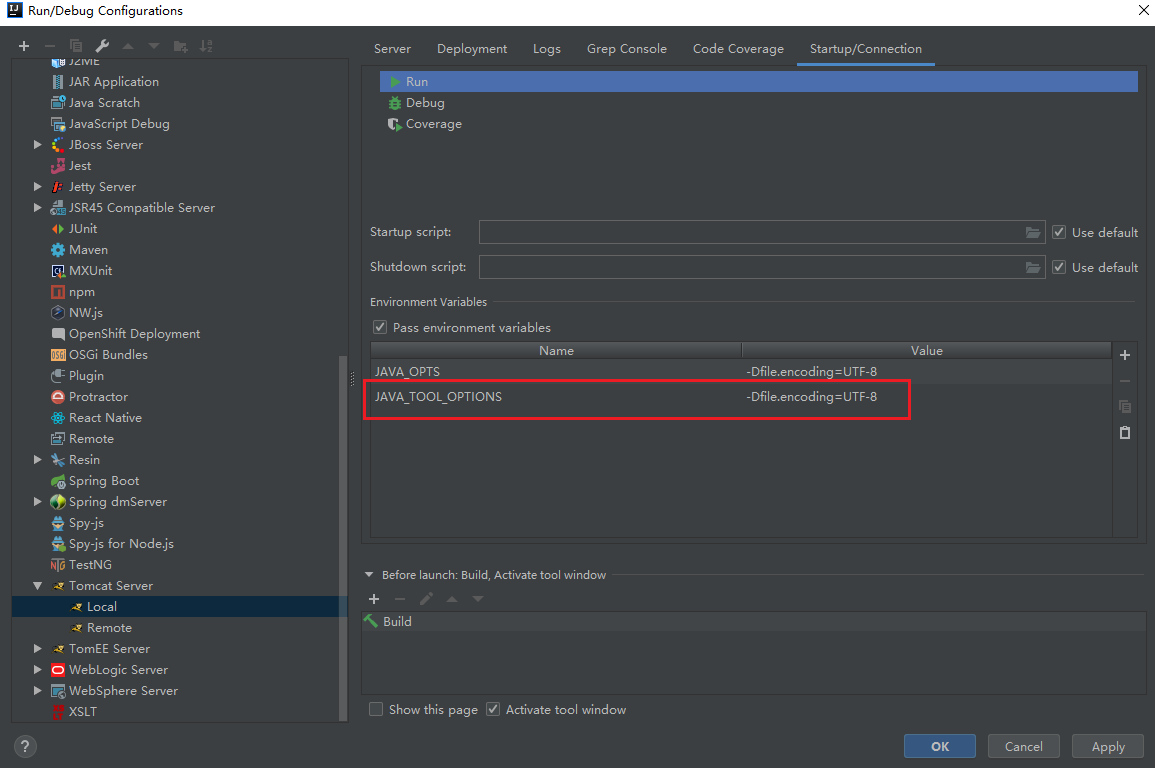Expand WebLogic Server node
Screen dimensions: 1155x768
click(x=38, y=669)
